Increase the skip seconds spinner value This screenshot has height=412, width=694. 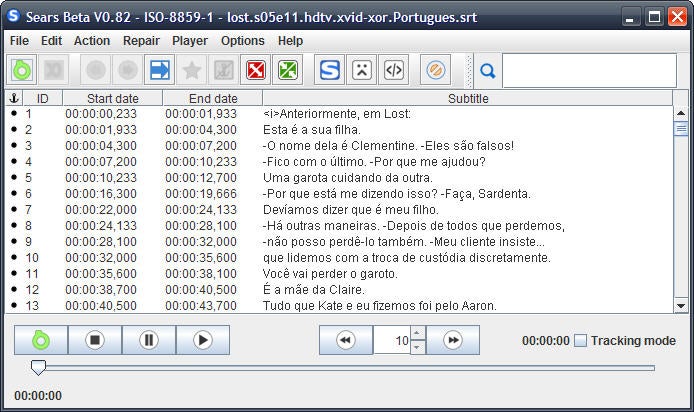[x=417, y=333]
